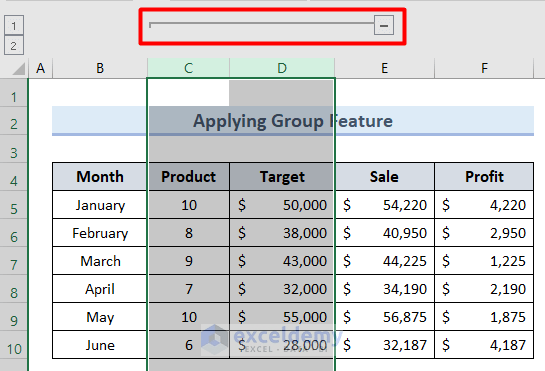This screenshot has width=545, height=371.
Task: Select column F header
Action: pyautogui.click(x=484, y=68)
